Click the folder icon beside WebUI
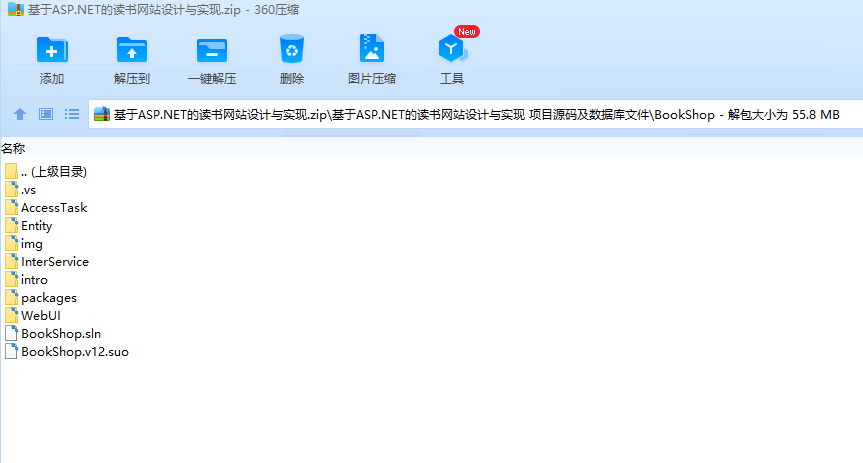The height and width of the screenshot is (463, 863). pyautogui.click(x=11, y=315)
